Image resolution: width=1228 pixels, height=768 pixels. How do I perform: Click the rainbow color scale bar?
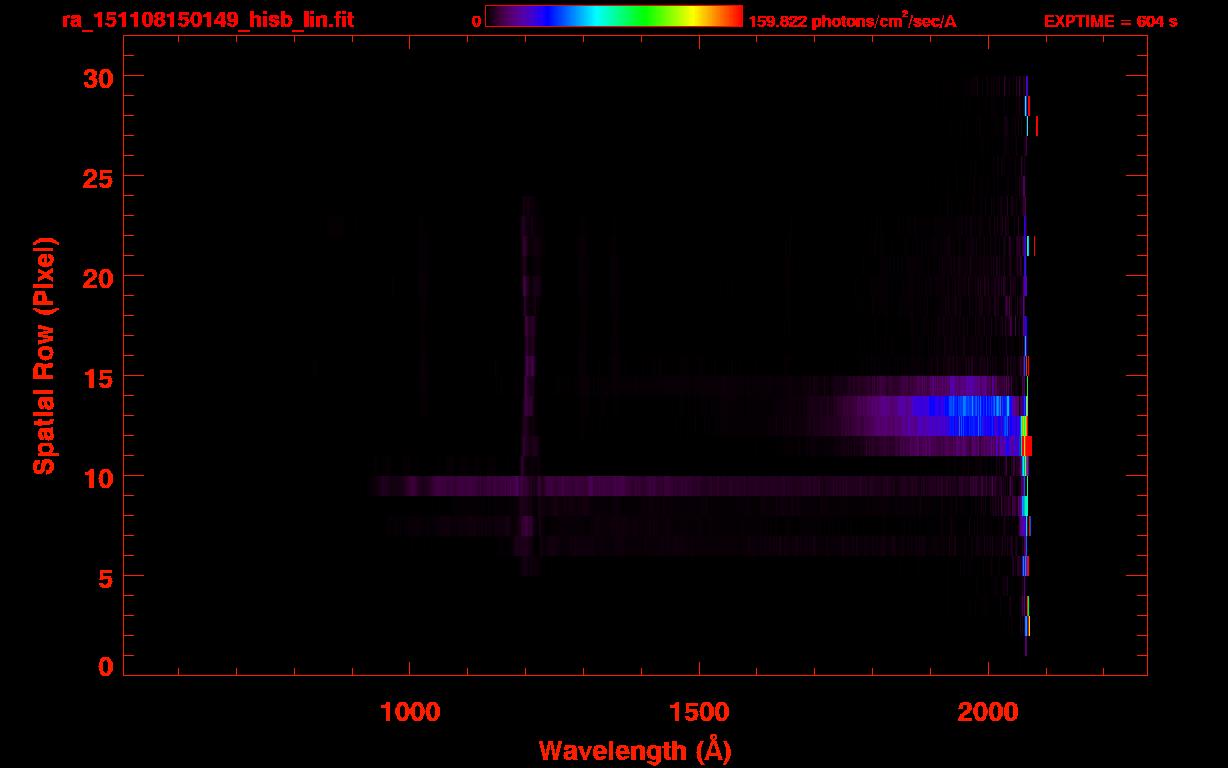pyautogui.click(x=613, y=16)
